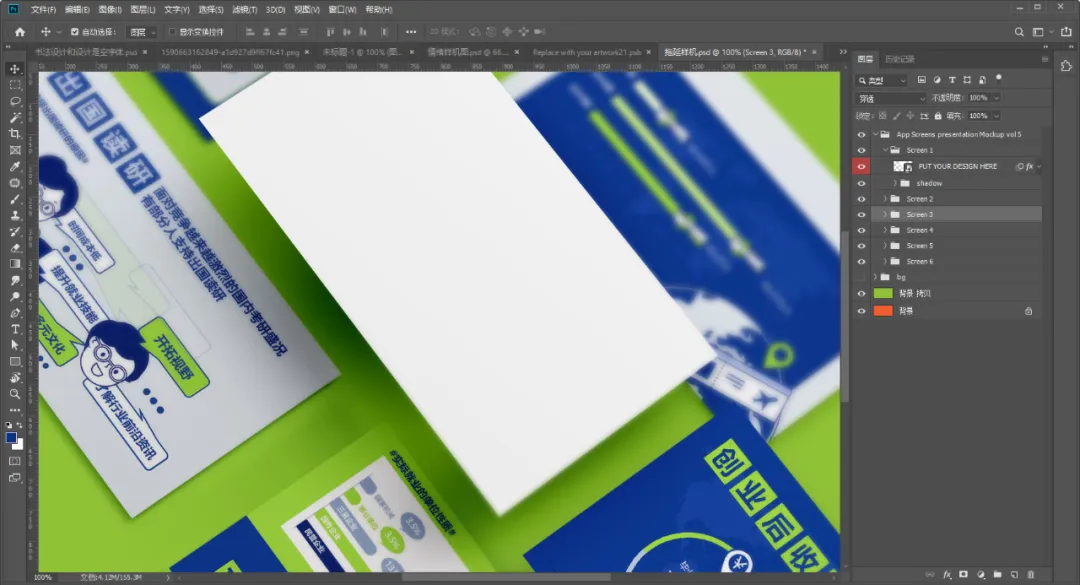Open the 文件(F) menu
Image resolution: width=1080 pixels, height=585 pixels.
(x=43, y=10)
